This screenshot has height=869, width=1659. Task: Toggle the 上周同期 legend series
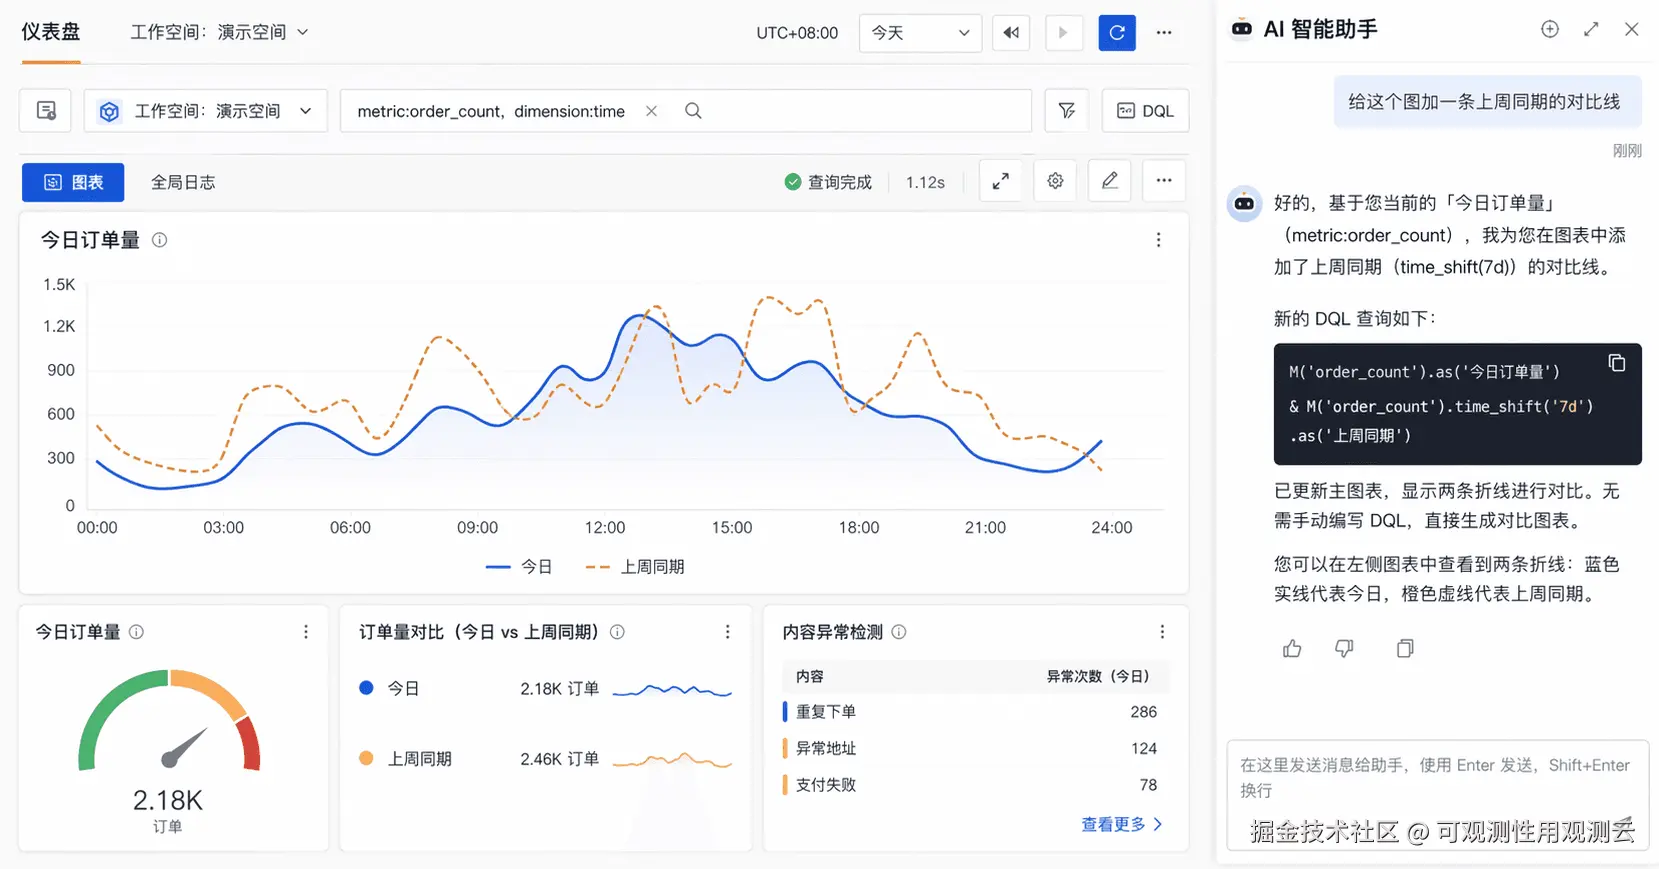(636, 567)
